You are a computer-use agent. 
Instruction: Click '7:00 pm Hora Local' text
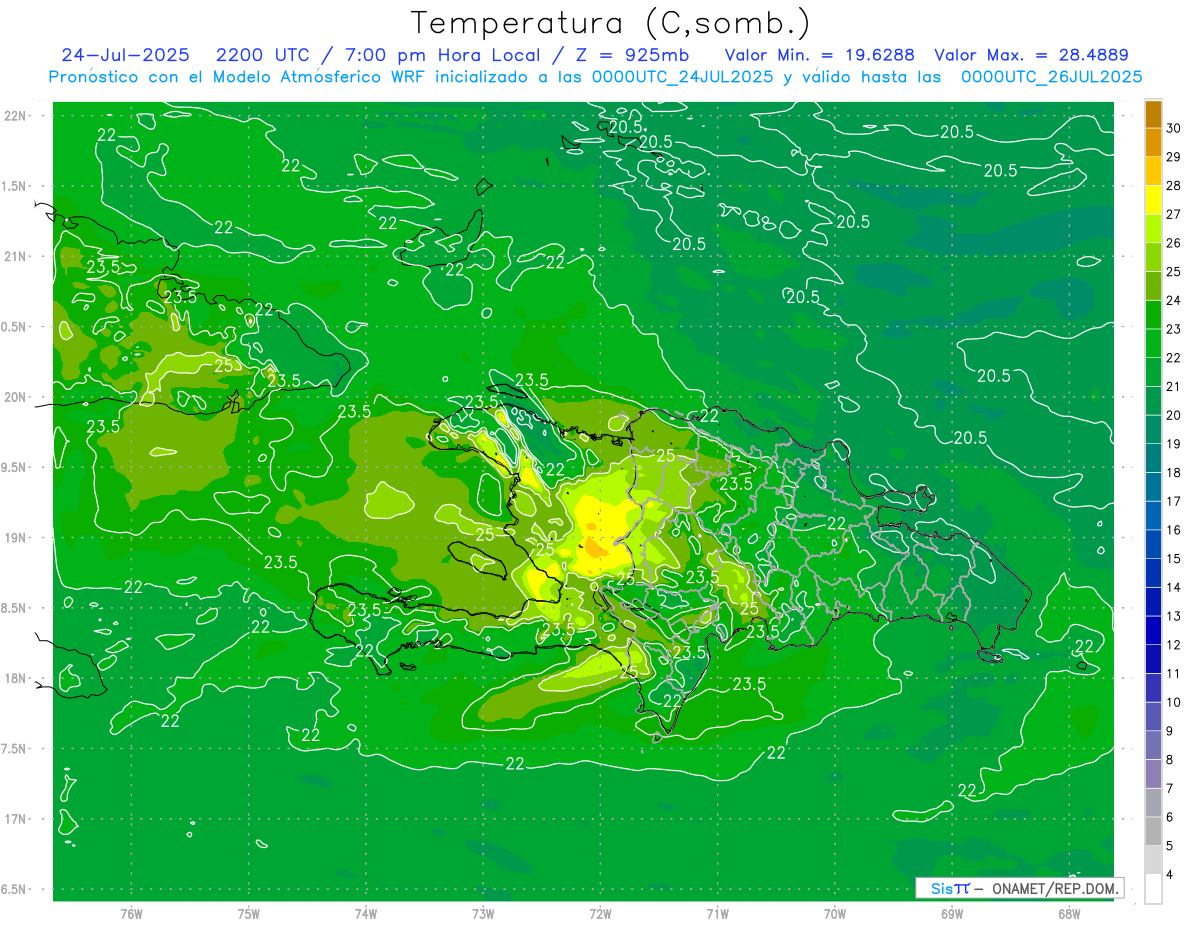pyautogui.click(x=442, y=55)
